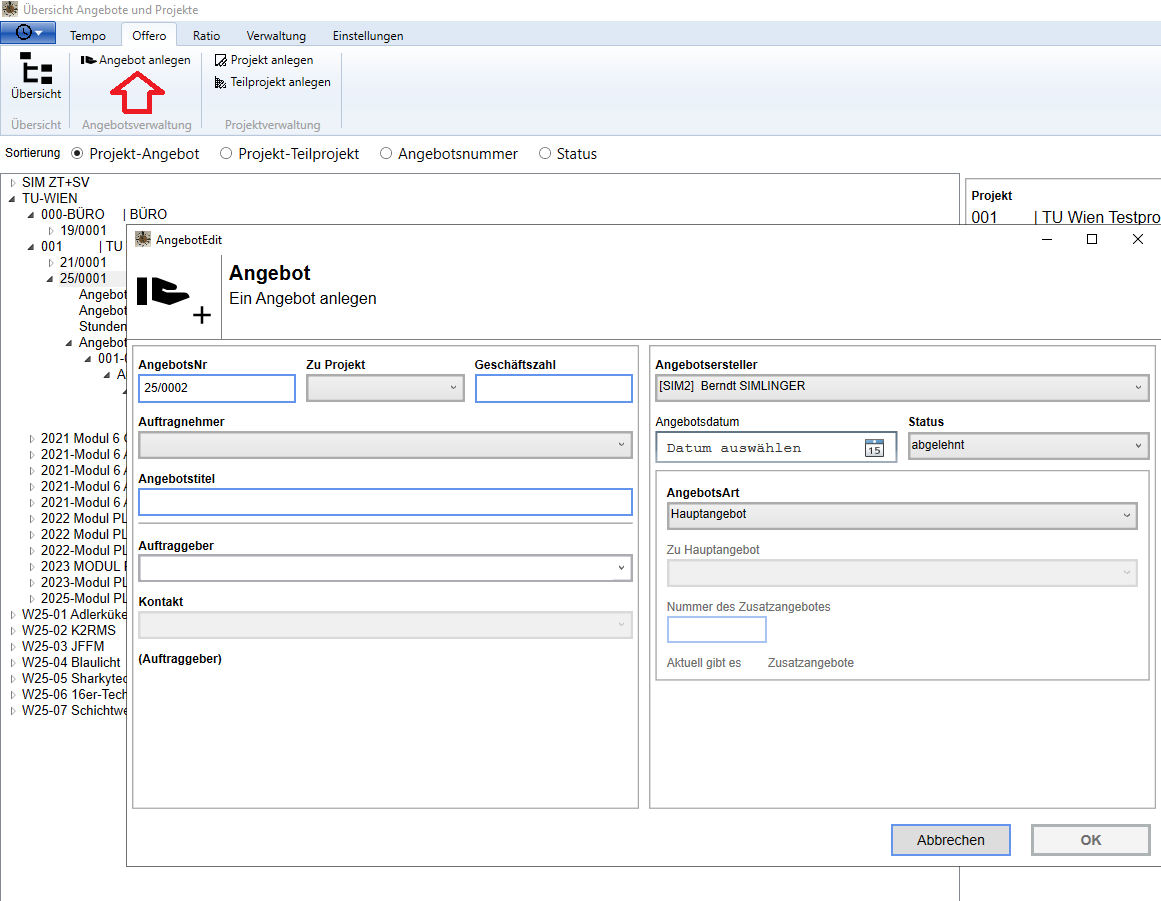This screenshot has width=1161, height=901.
Task: Select the Projekt-Teilprojekt sorting option
Action: [x=226, y=154]
